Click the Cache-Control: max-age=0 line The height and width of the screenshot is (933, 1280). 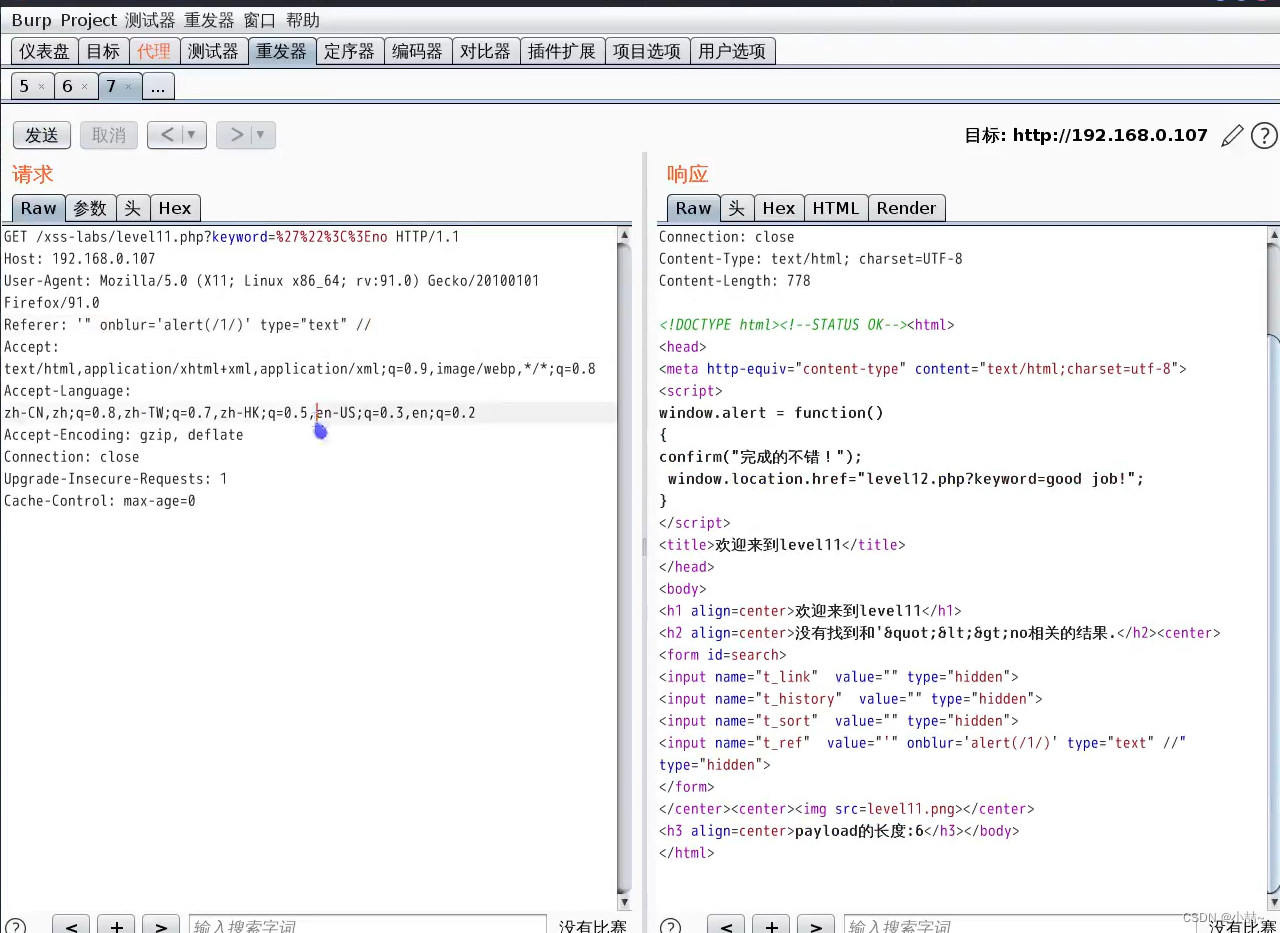pyautogui.click(x=100, y=501)
